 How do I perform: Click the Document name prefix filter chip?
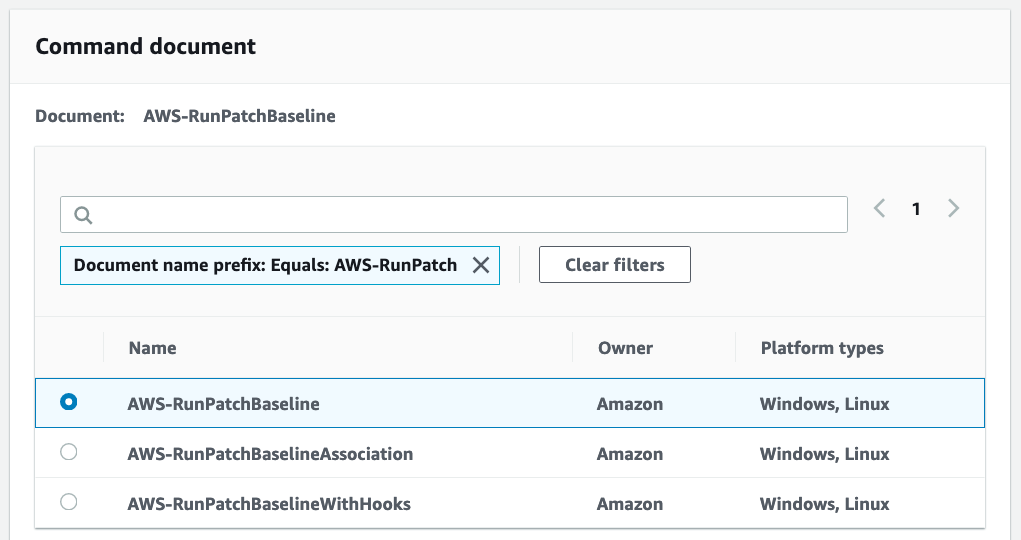(279, 265)
